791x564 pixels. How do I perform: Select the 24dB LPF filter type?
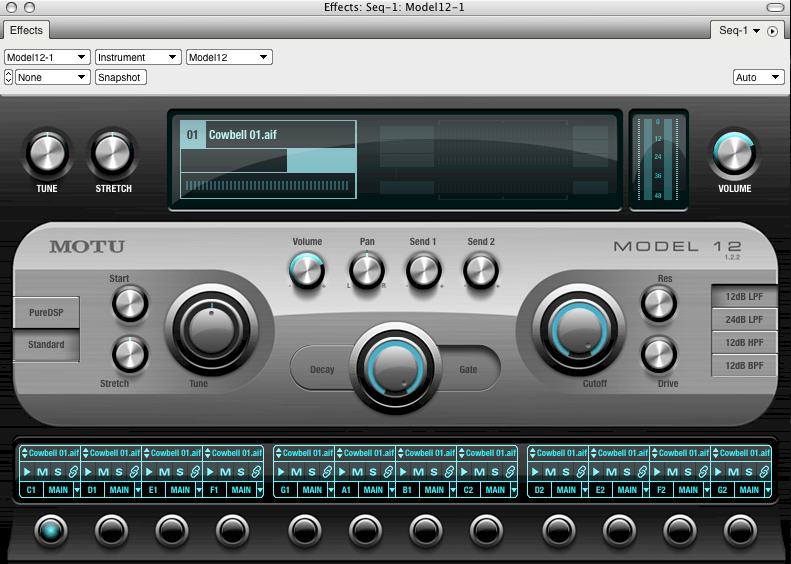tap(744, 319)
